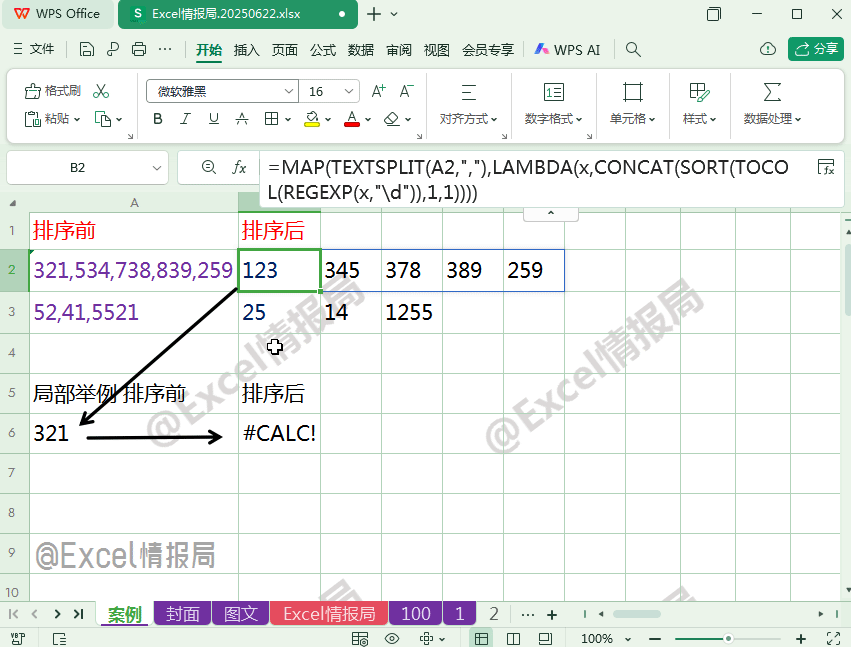This screenshot has height=647, width=851.
Task: Click the Cut scissors icon
Action: click(x=100, y=91)
